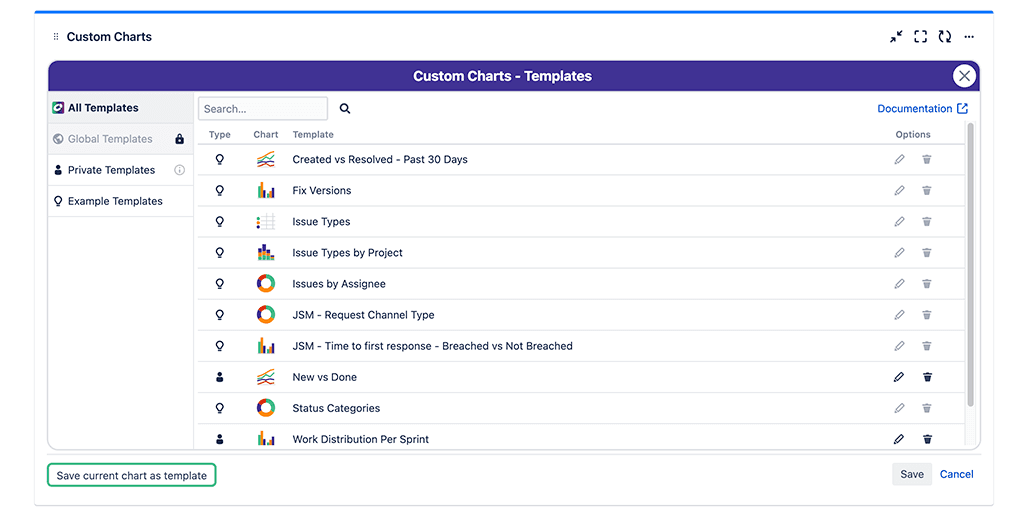Edit the Work Distribution Per Sprint template

point(899,439)
